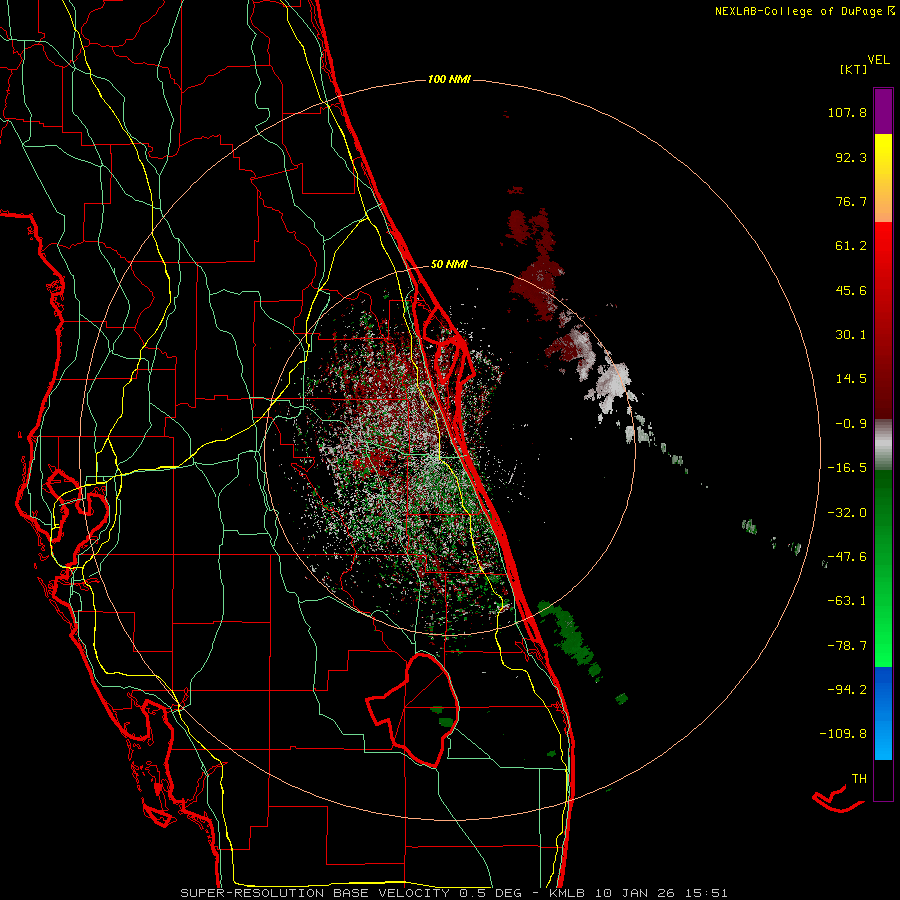
Task: Select the 107.8 scale value
Action: [x=847, y=112]
